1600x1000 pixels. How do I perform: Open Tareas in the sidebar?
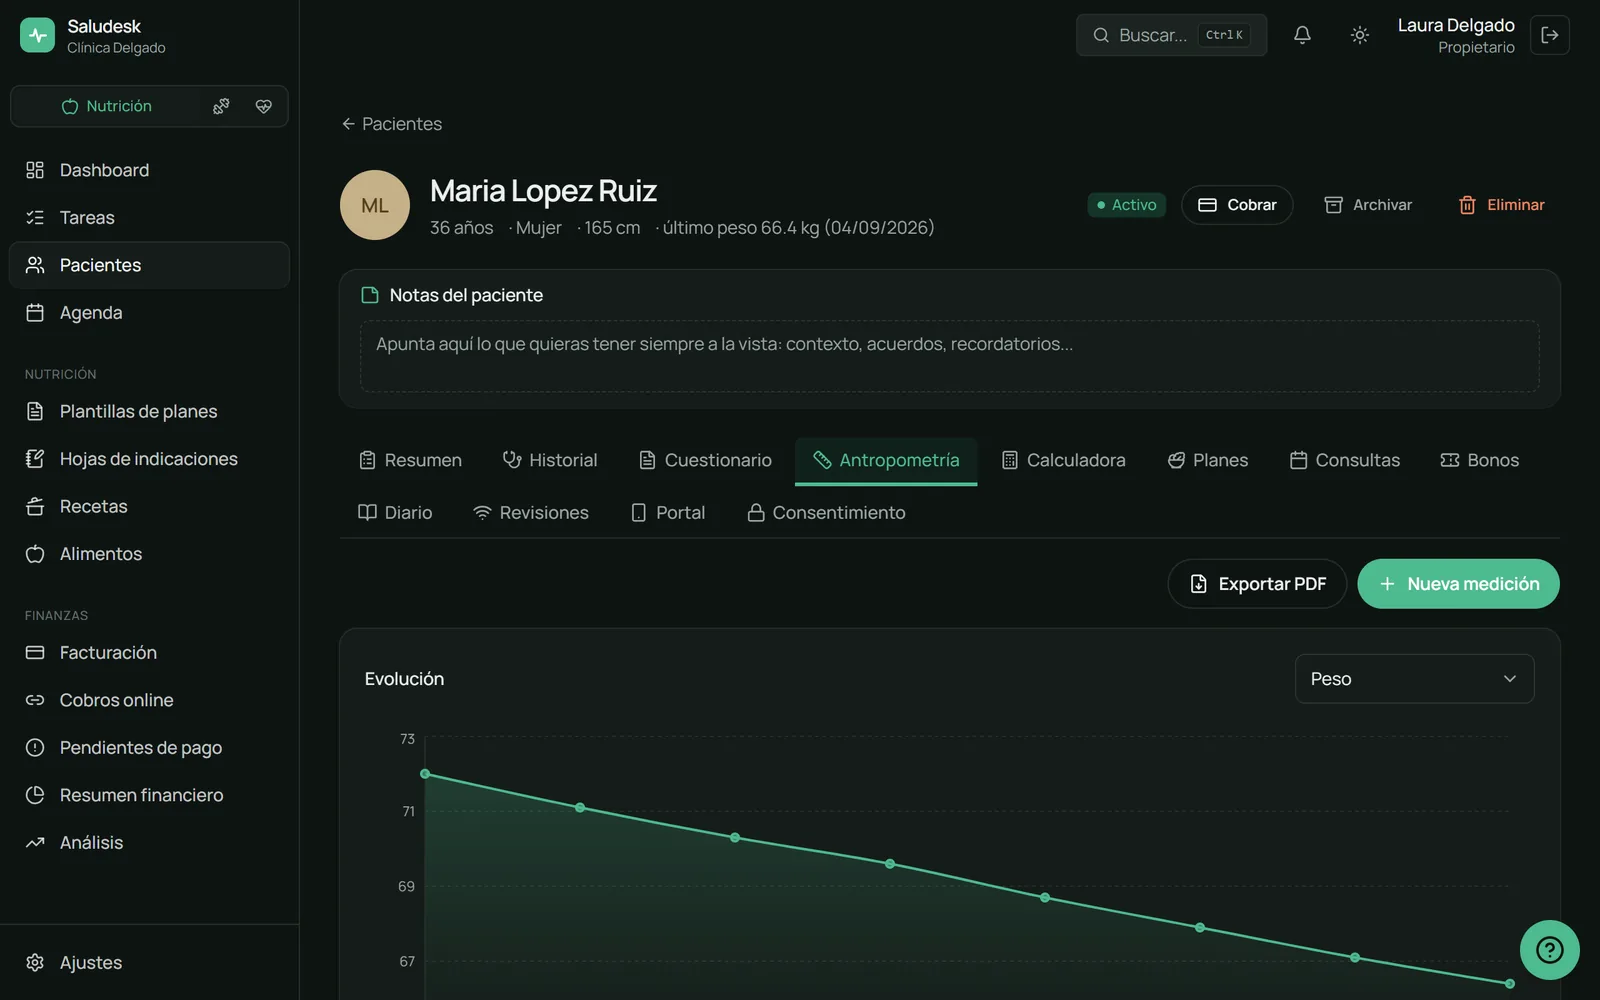point(149,217)
